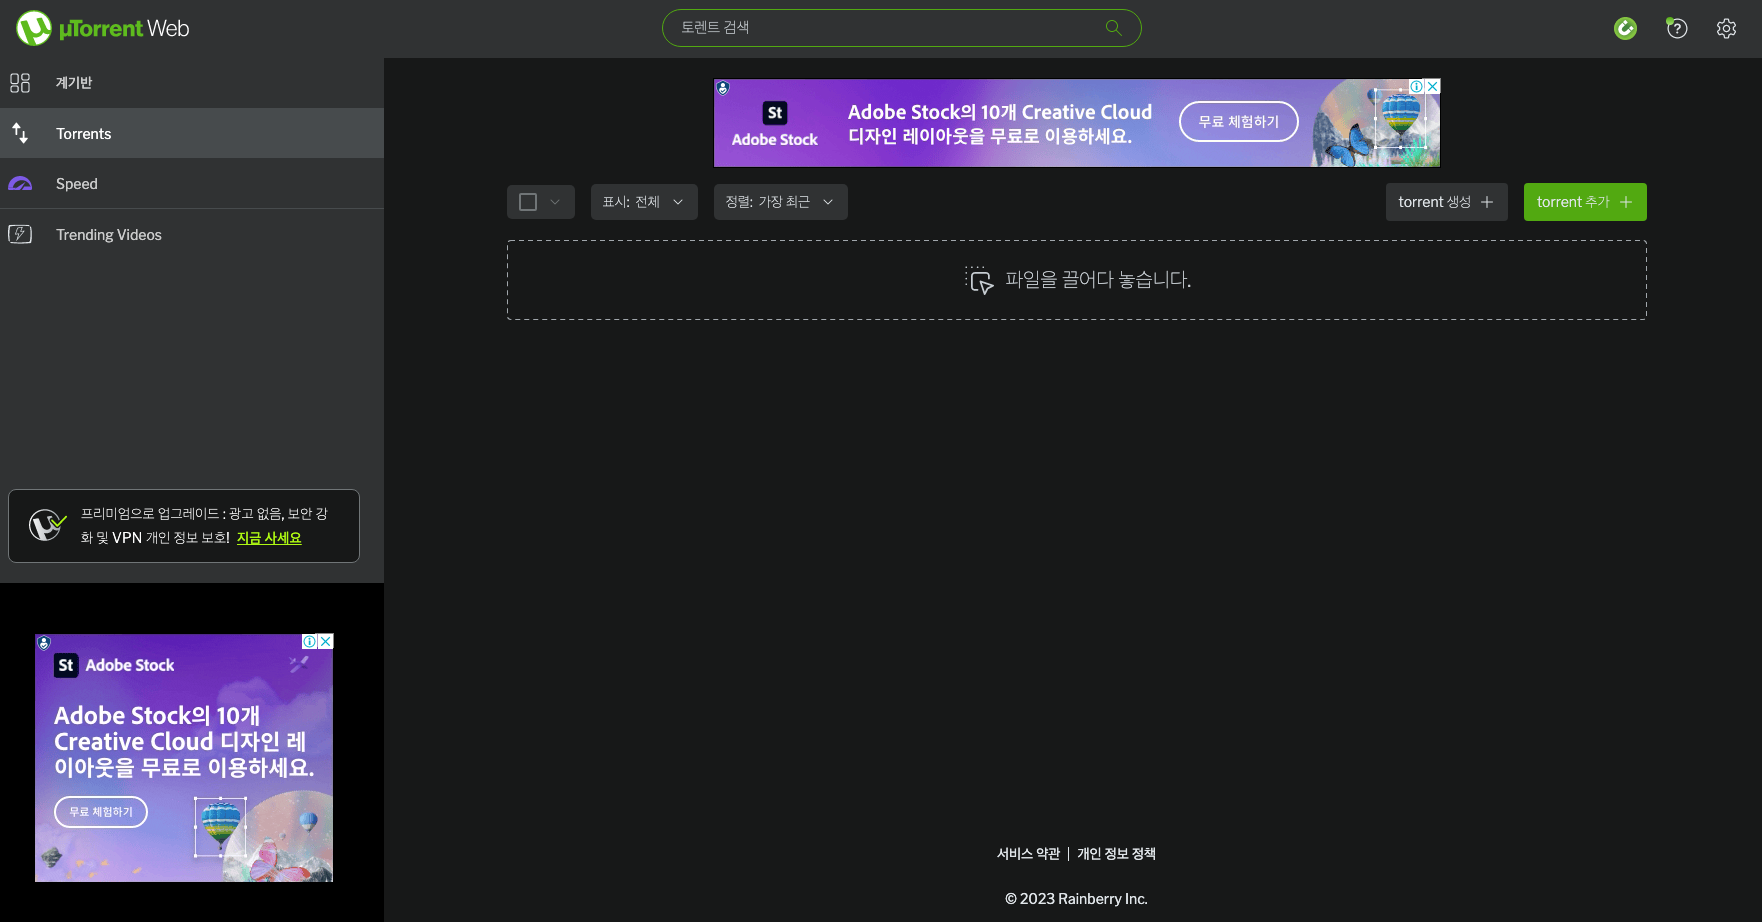Click the drag-and-drop cursor icon
Viewport: 1762px width, 922px height.
coord(979,280)
